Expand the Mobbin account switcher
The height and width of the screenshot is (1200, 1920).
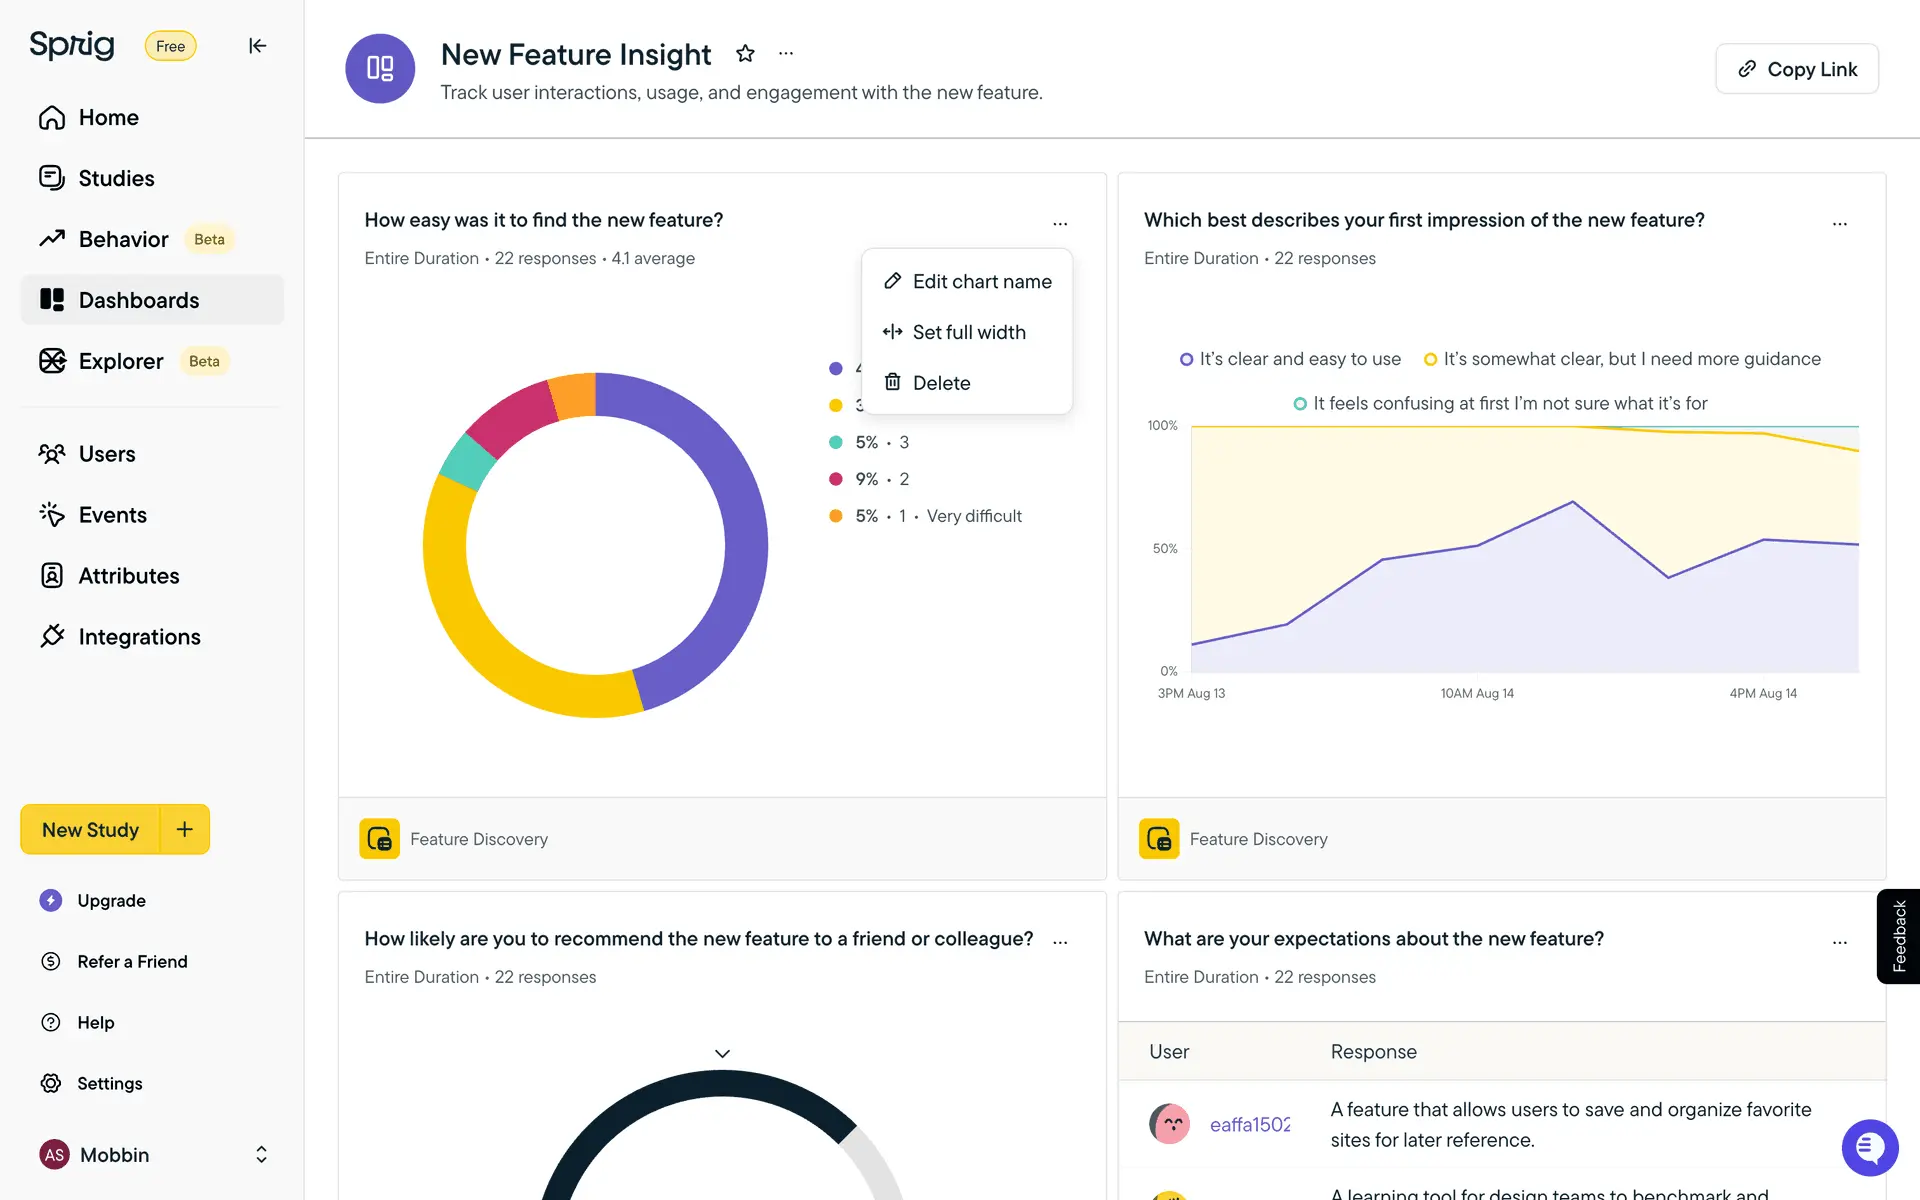tap(261, 1155)
